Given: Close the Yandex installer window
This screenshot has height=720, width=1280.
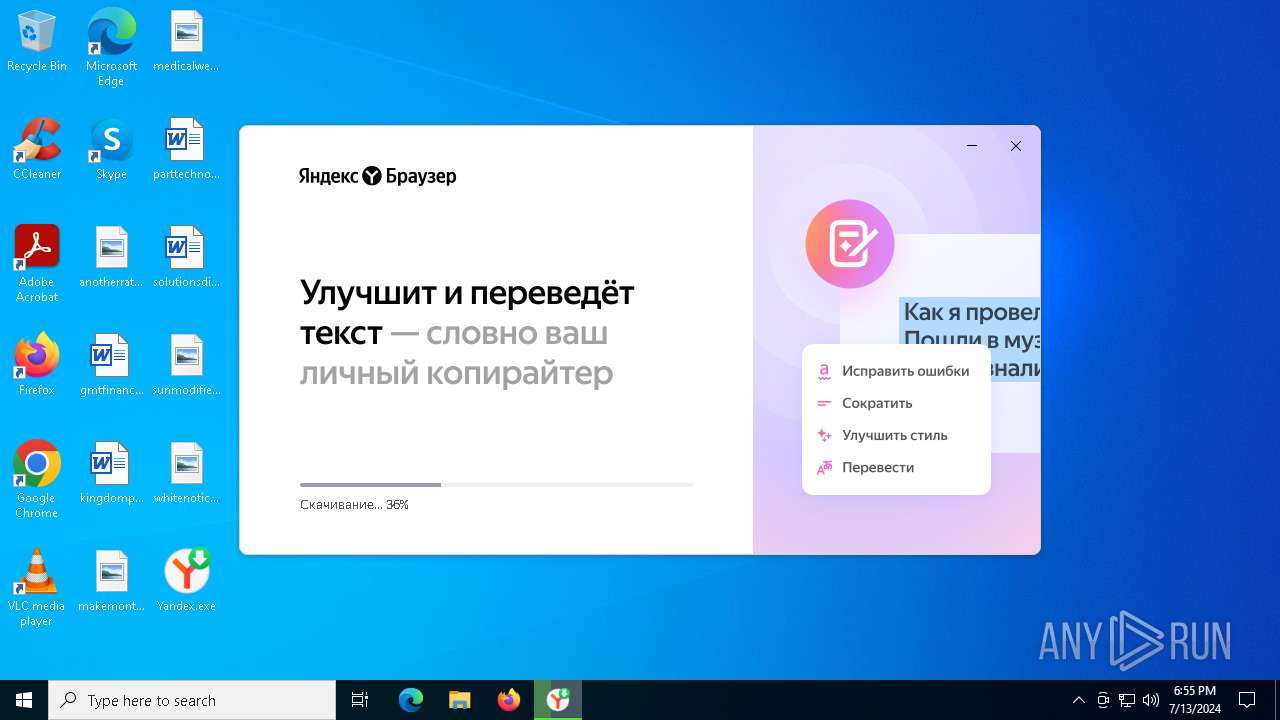Looking at the screenshot, I should pos(1016,146).
